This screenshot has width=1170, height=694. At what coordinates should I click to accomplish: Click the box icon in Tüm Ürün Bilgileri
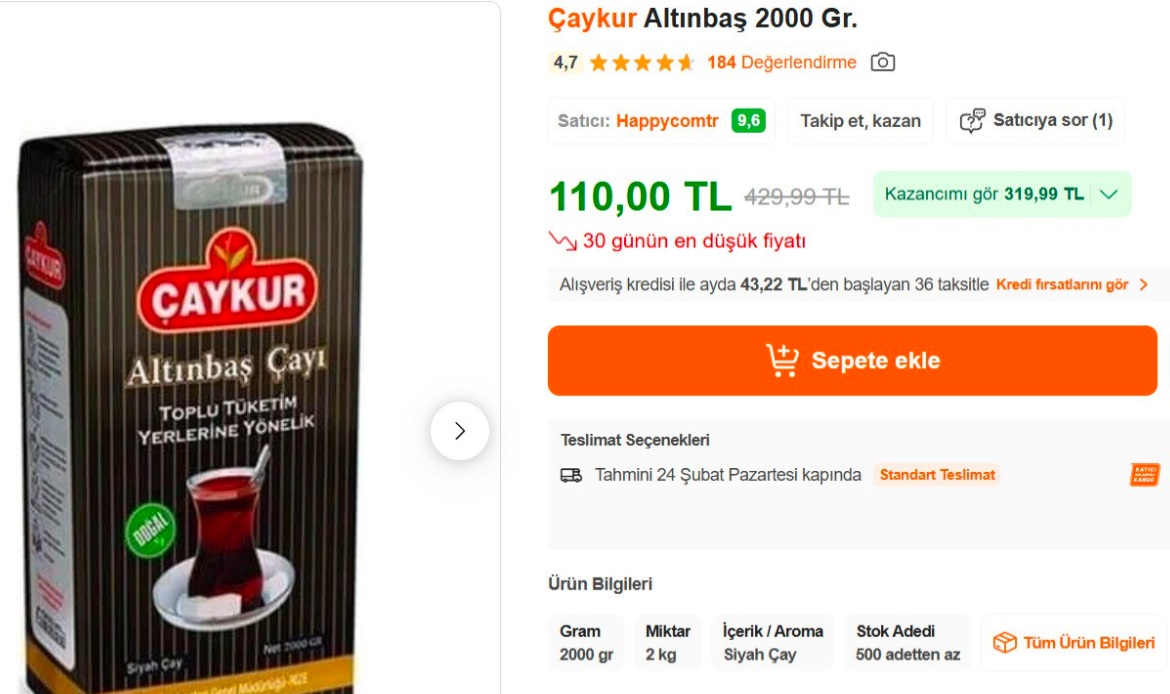tap(1004, 643)
